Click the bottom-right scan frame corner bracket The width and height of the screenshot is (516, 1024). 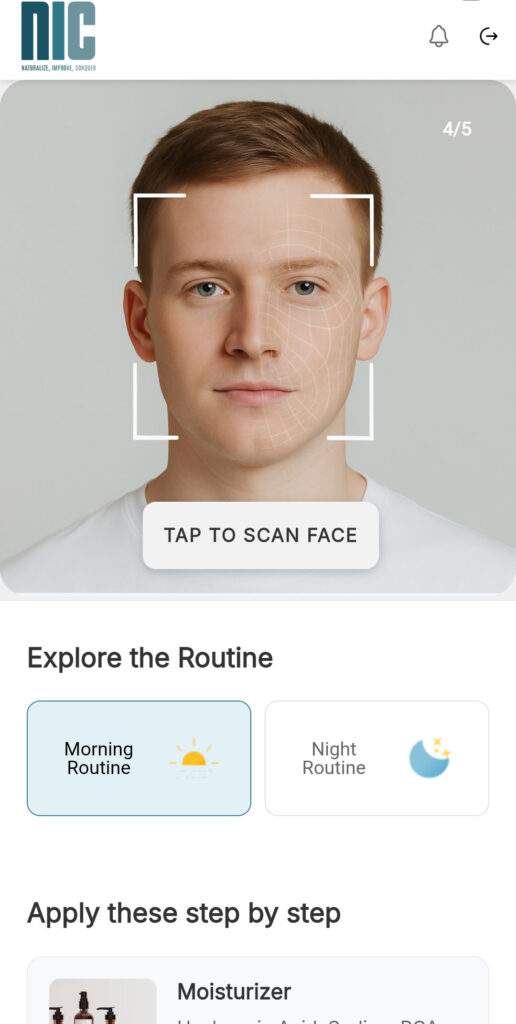tap(351, 401)
